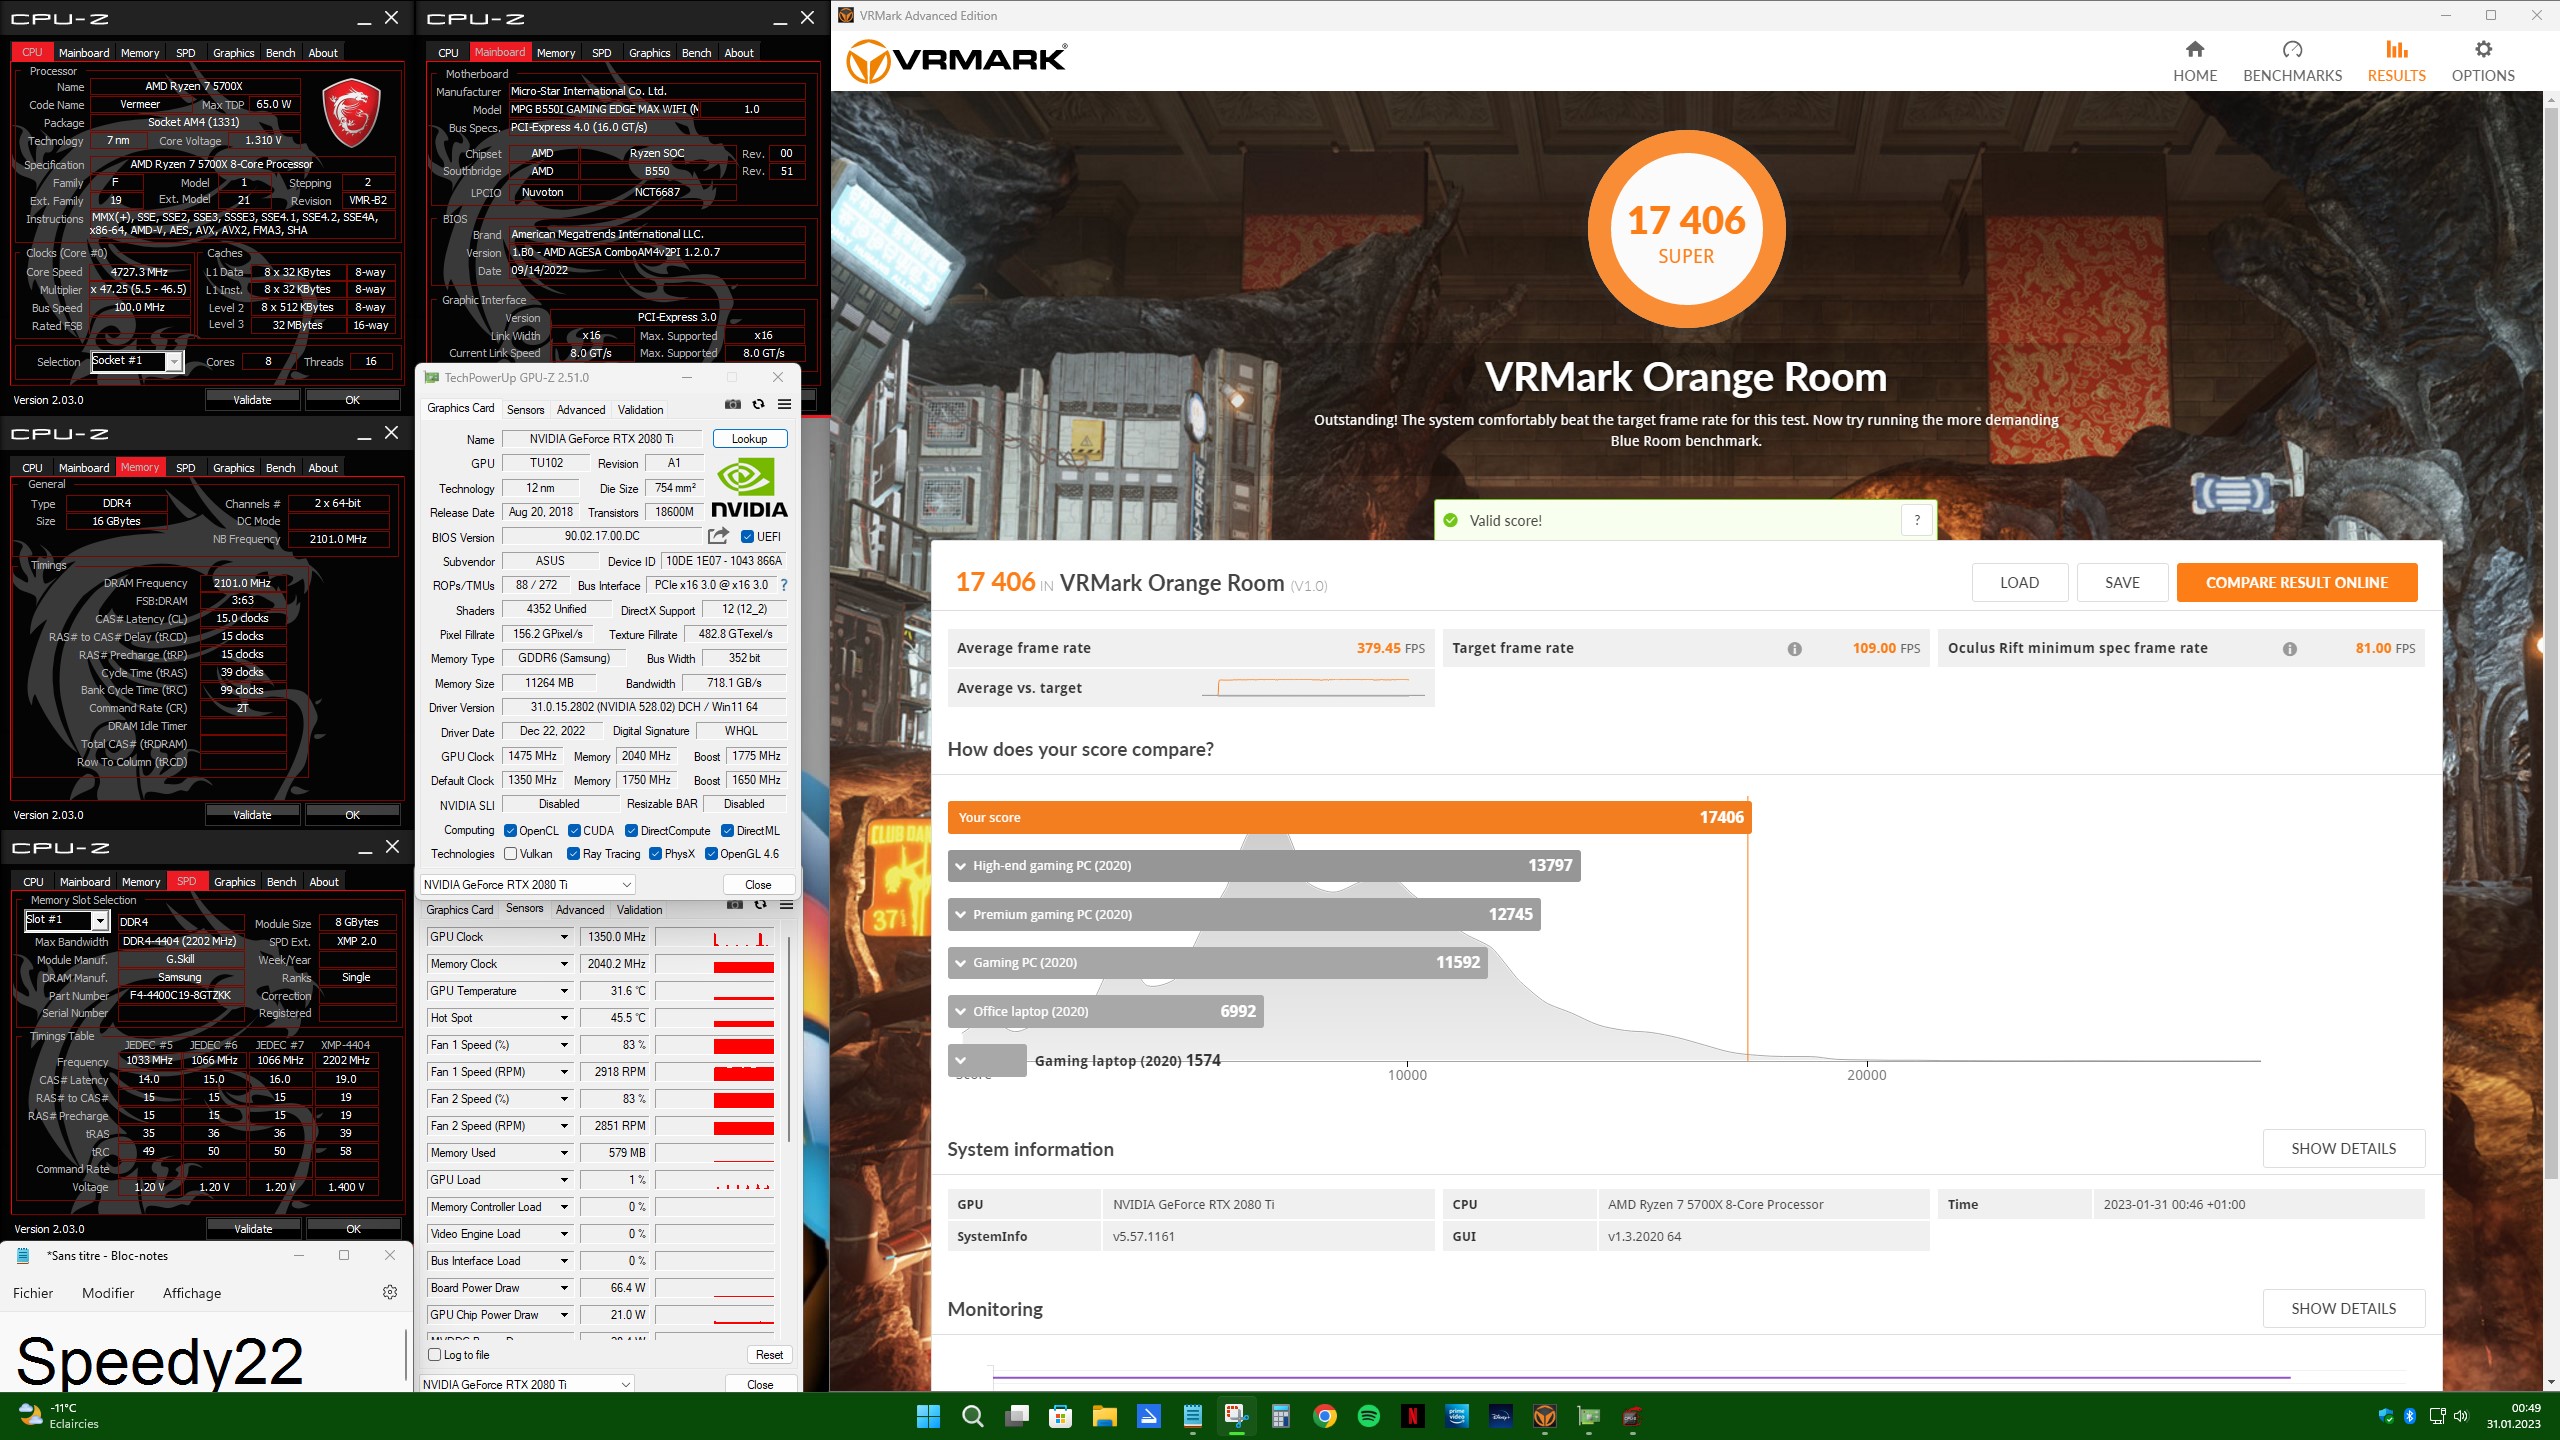Launch Netflix from taskbar
Viewport: 2560px width, 1440px height.
tap(1413, 1416)
